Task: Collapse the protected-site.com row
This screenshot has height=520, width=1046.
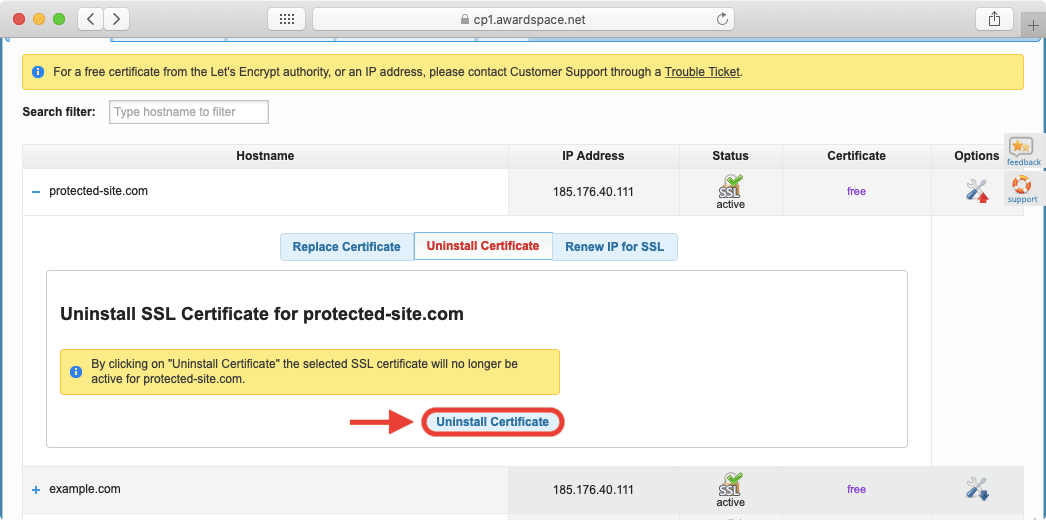Action: (36, 192)
